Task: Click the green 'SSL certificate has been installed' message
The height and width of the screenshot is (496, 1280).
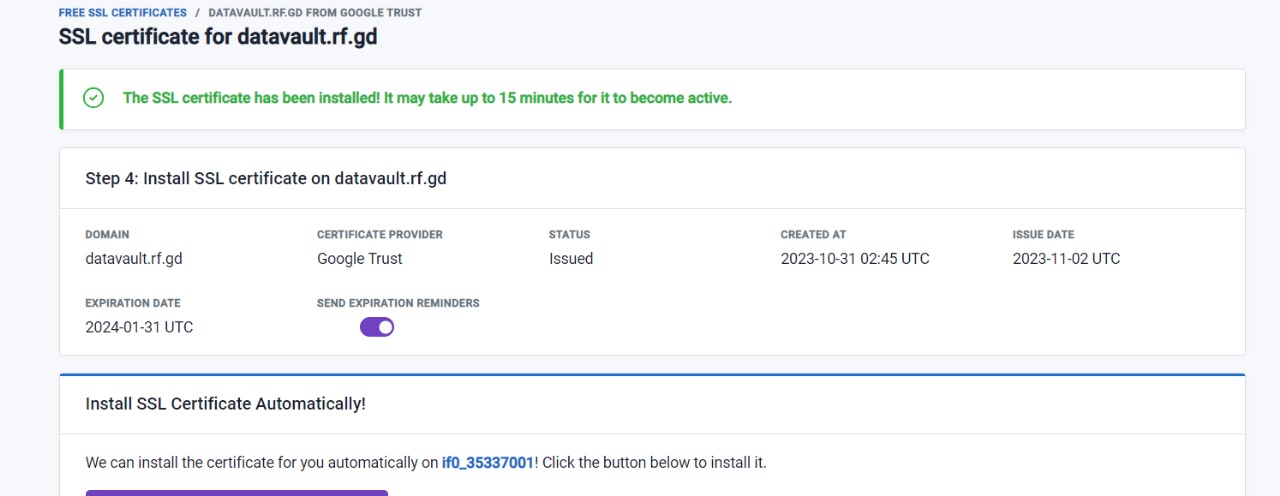Action: click(427, 98)
